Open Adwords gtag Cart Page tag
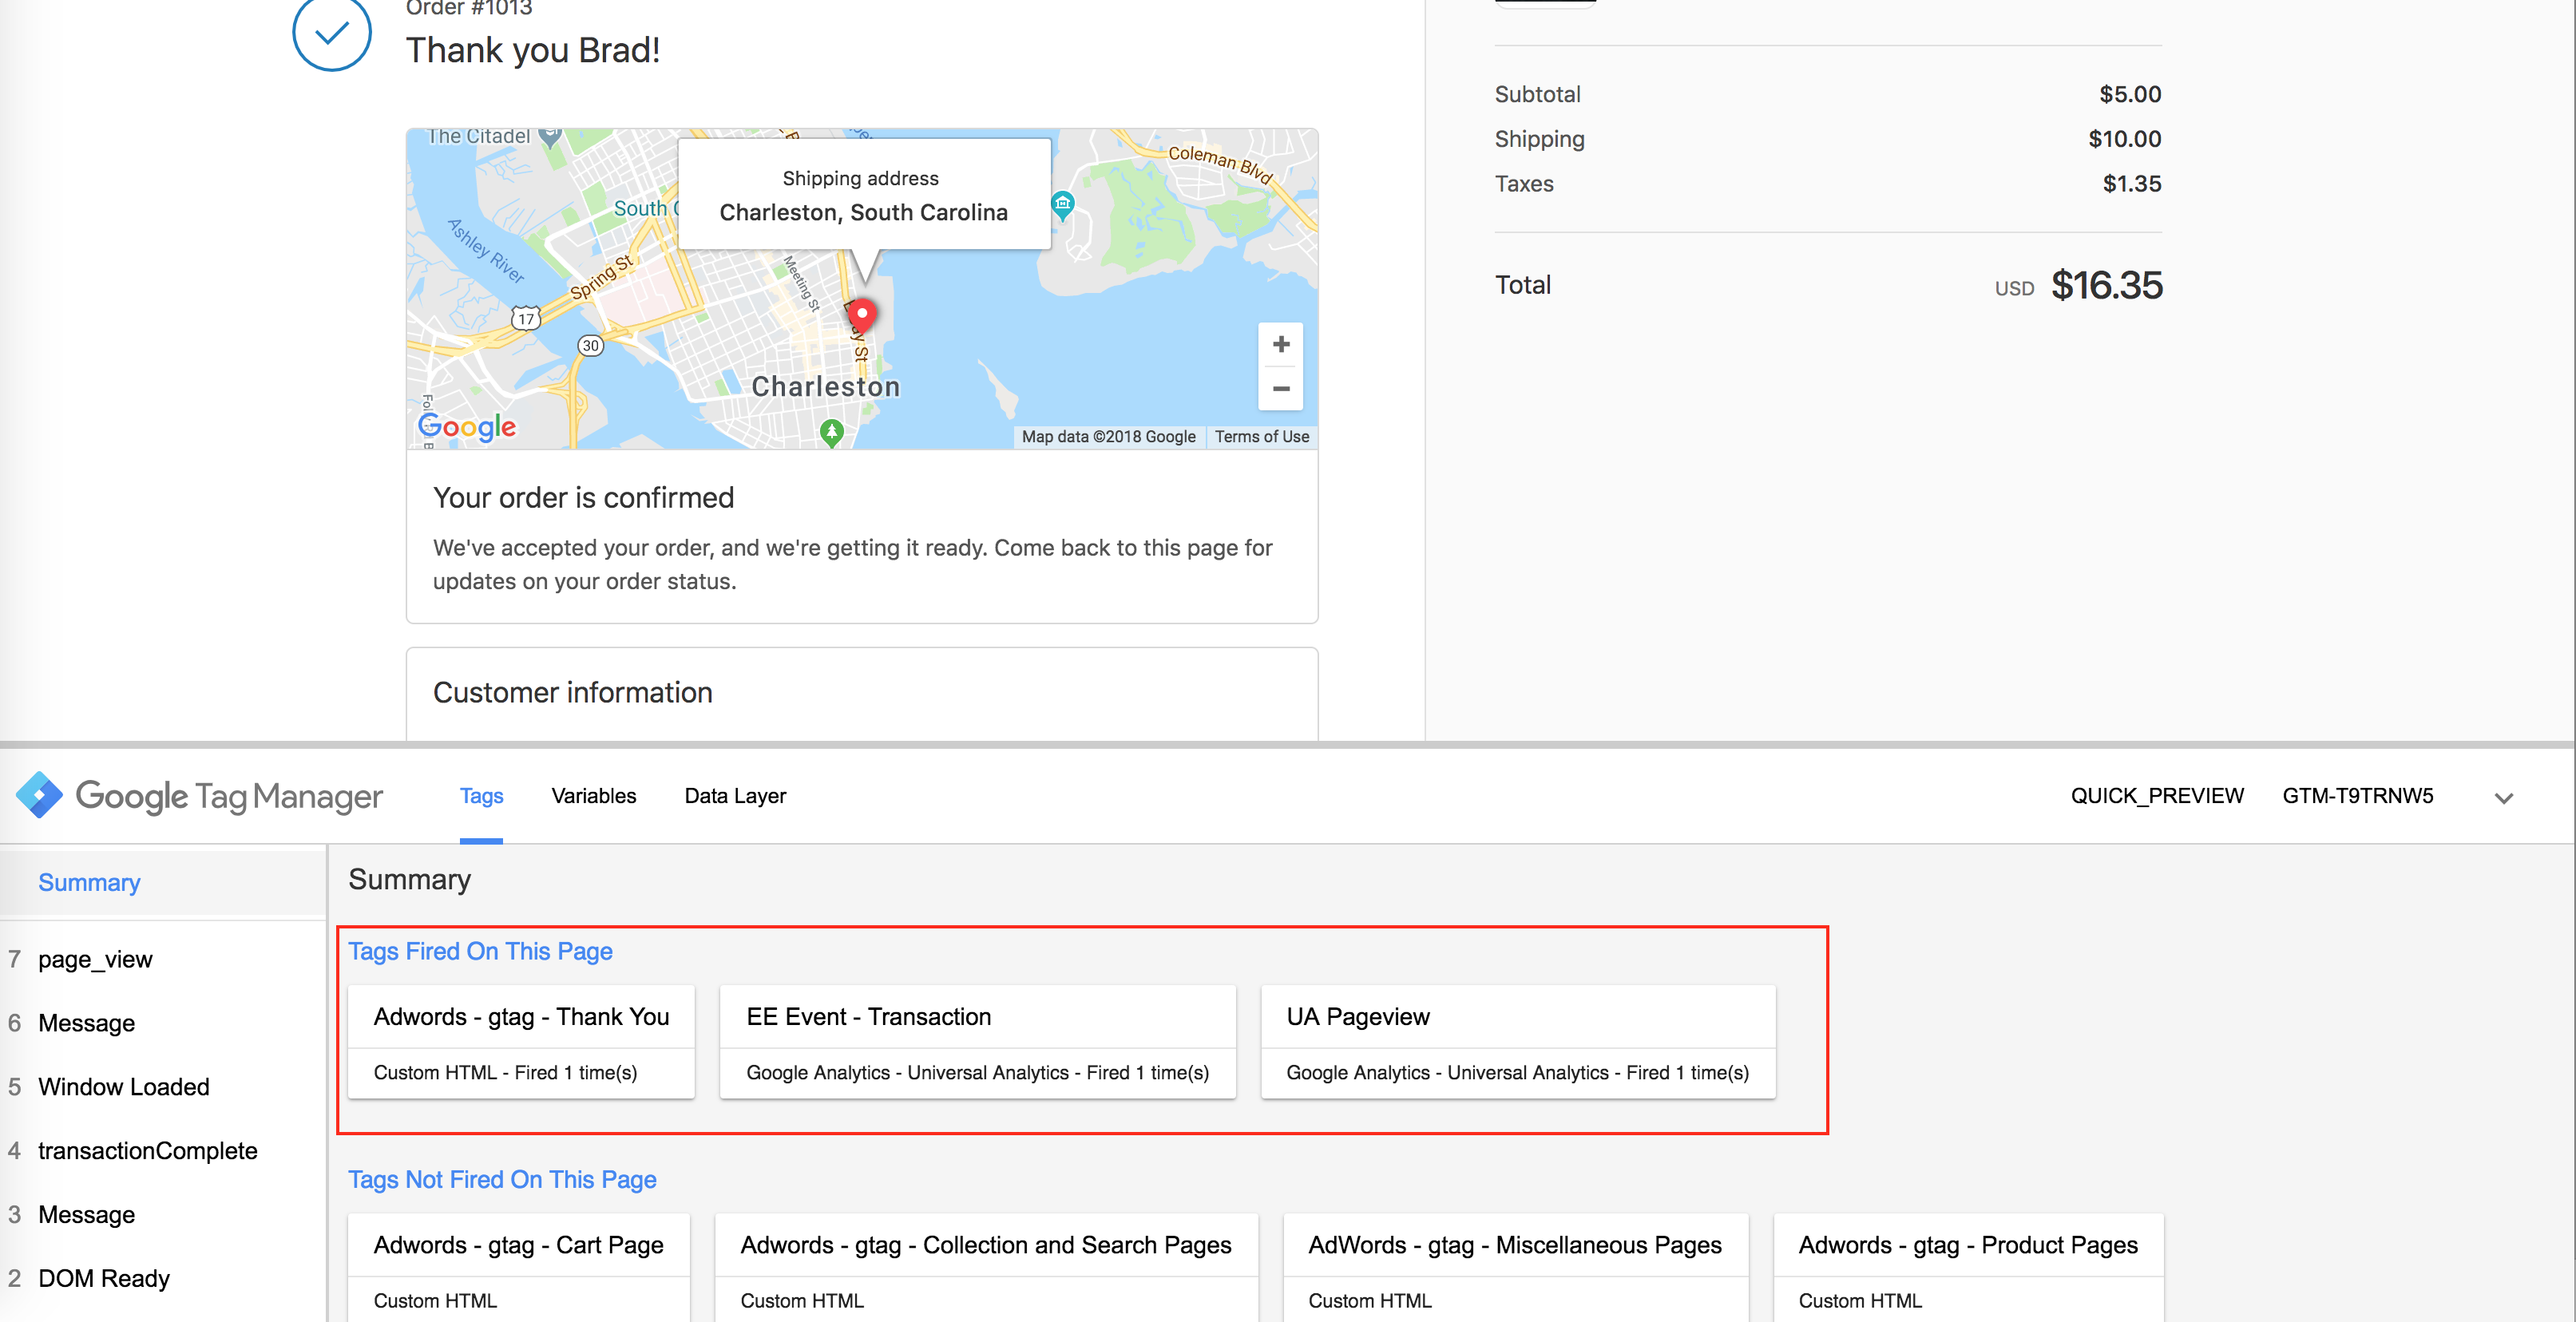The width and height of the screenshot is (2576, 1322). tap(519, 1268)
